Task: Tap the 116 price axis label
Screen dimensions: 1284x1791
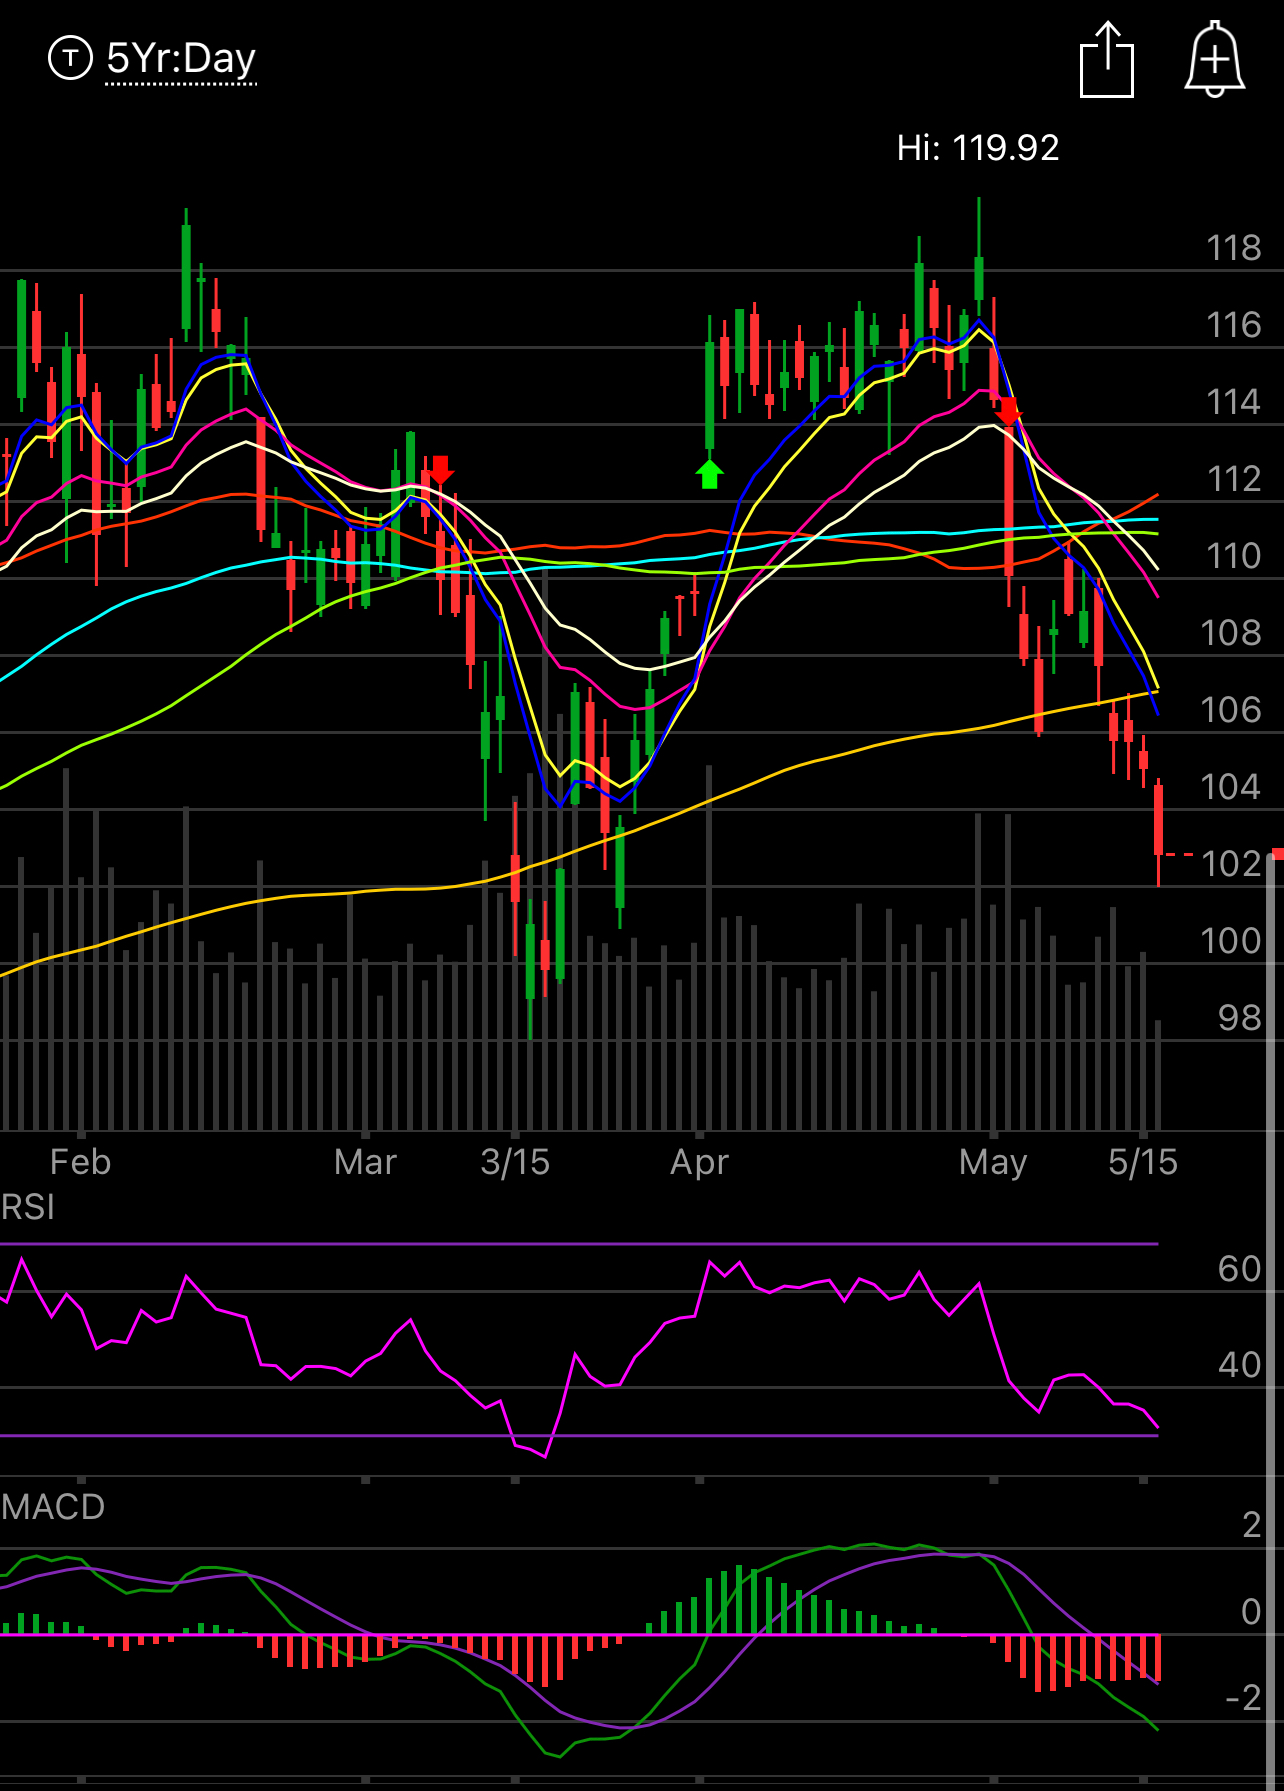Action: pos(1233,325)
